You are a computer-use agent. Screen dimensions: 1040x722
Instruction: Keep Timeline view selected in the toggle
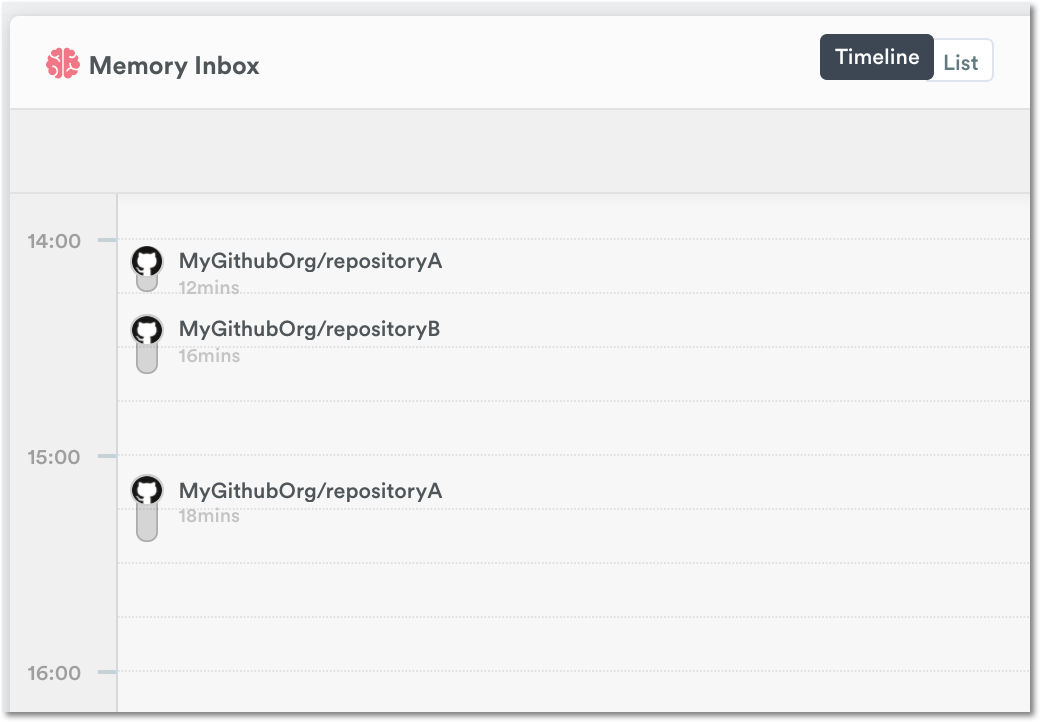(x=876, y=57)
